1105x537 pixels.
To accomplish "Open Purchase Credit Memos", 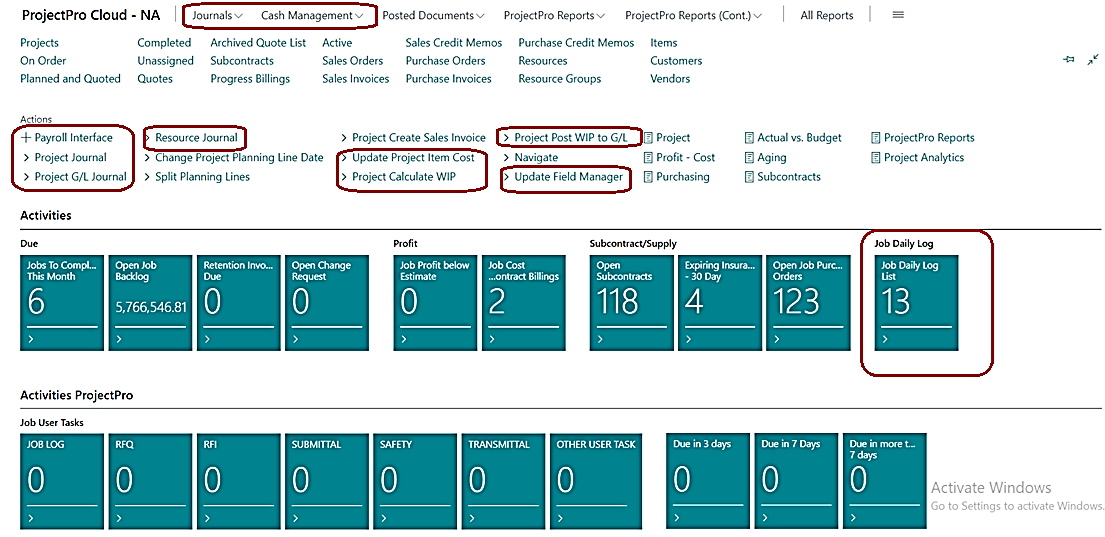I will (576, 43).
